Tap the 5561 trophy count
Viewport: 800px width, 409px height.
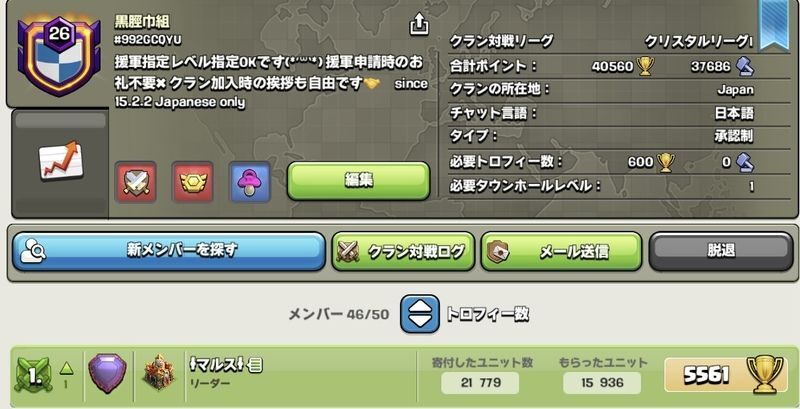pos(706,375)
